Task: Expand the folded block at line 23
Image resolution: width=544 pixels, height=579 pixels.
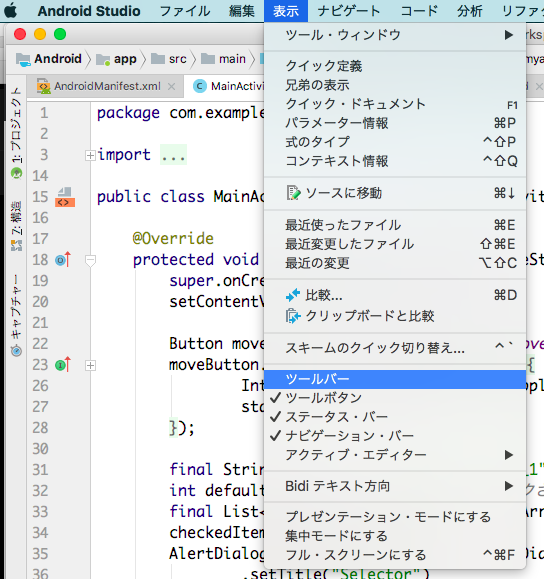Action: [x=90, y=366]
